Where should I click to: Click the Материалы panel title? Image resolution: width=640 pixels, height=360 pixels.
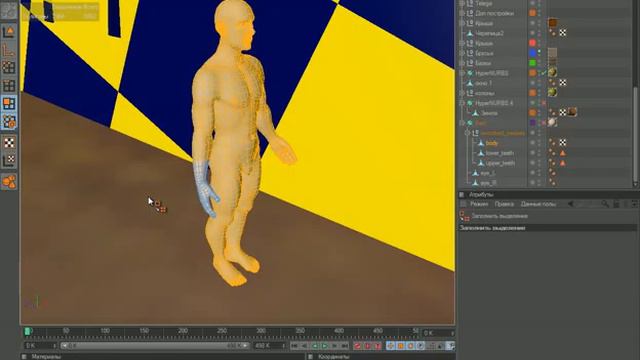point(46,357)
